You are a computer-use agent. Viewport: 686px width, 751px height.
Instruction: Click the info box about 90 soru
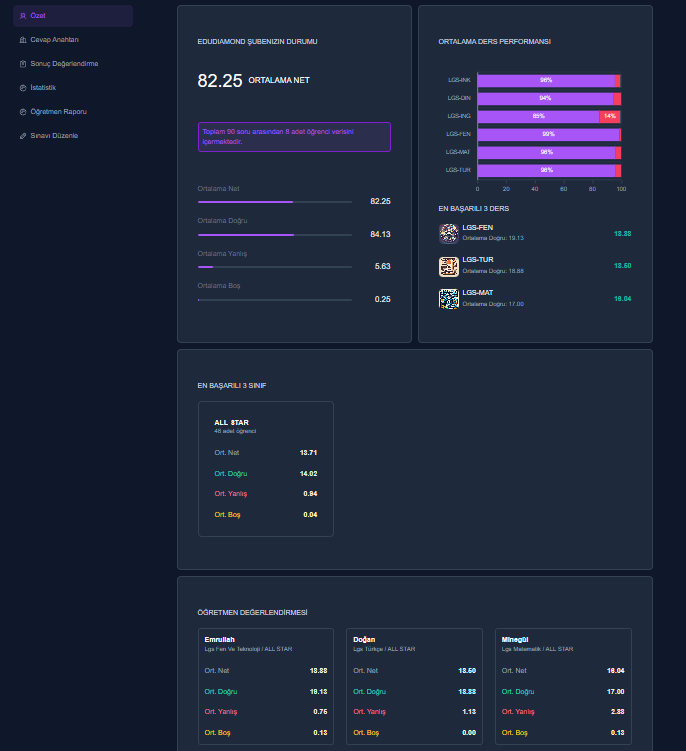294,137
